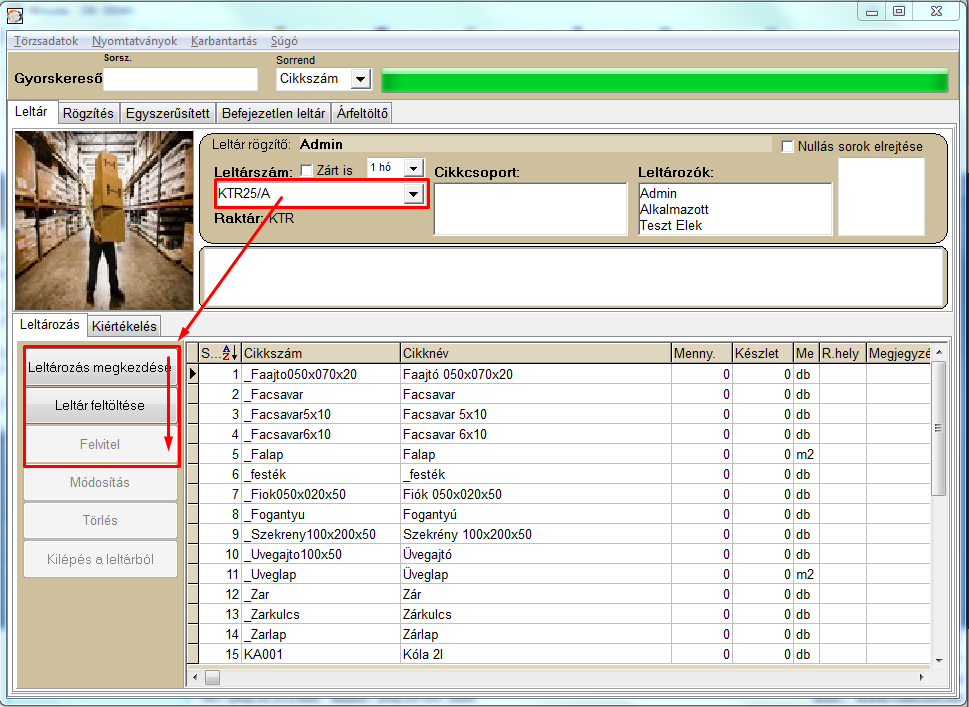Switch to the Egyszerűsített tab
This screenshot has height=707, width=969.
(x=167, y=113)
